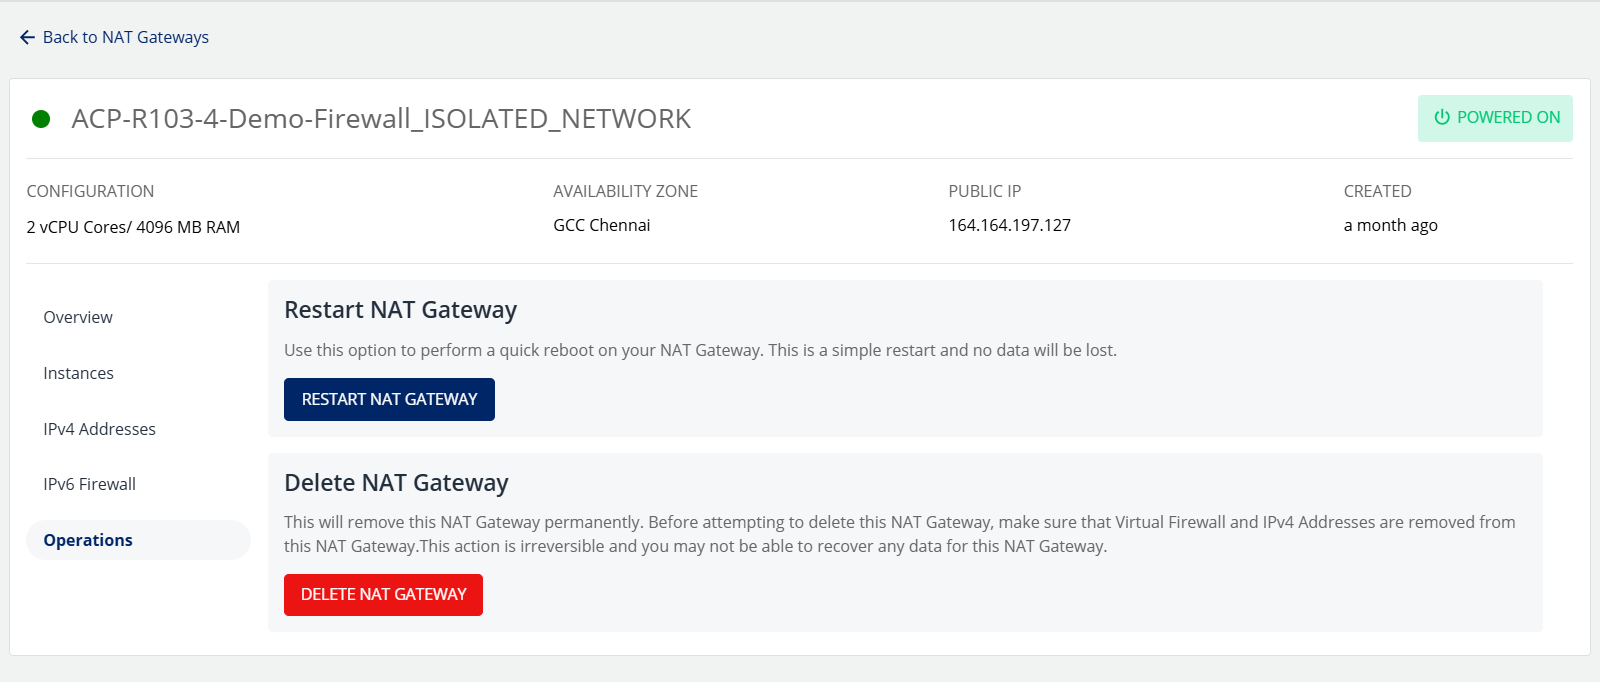
Task: Switch to IPv4 Addresses tab
Action: 99,429
